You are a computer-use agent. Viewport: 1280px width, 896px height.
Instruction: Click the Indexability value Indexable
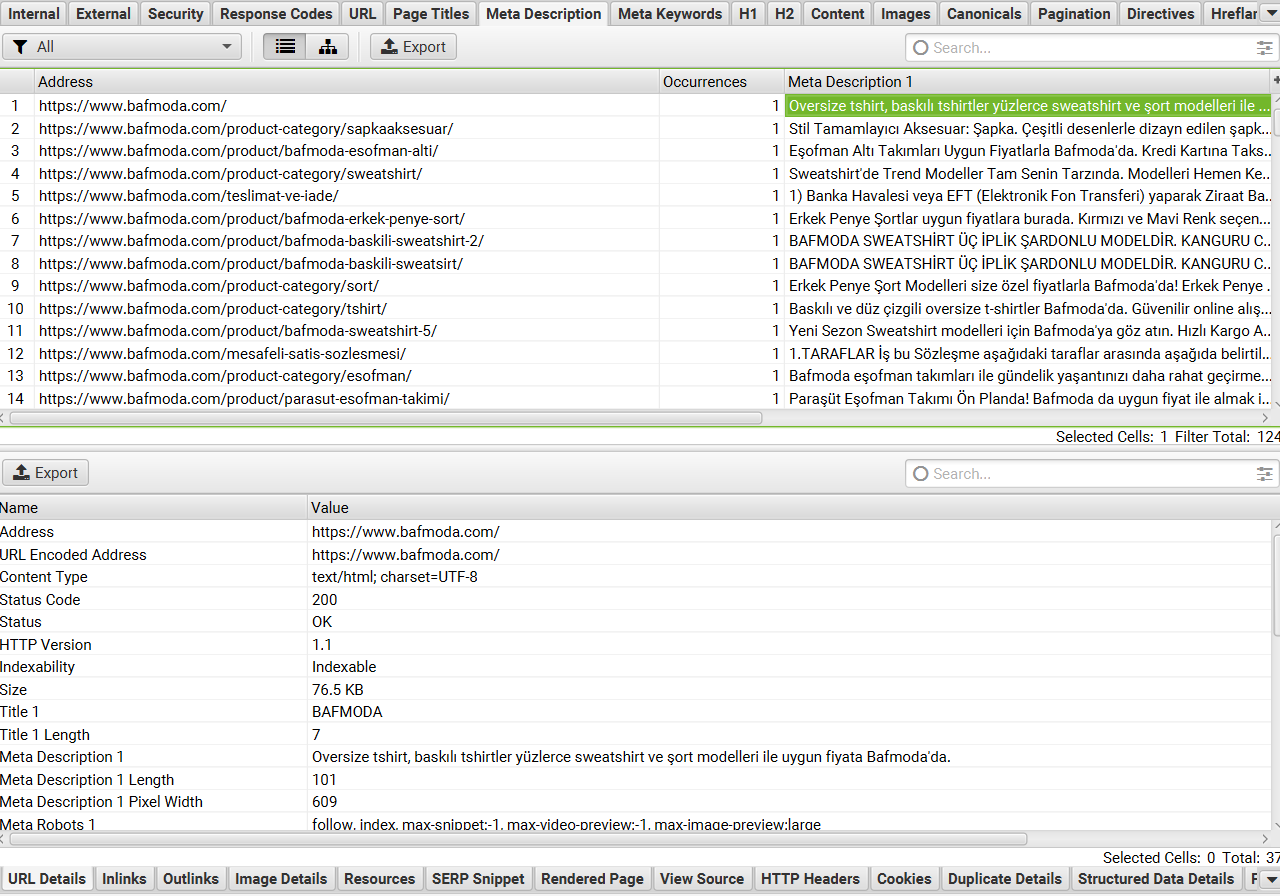click(344, 667)
